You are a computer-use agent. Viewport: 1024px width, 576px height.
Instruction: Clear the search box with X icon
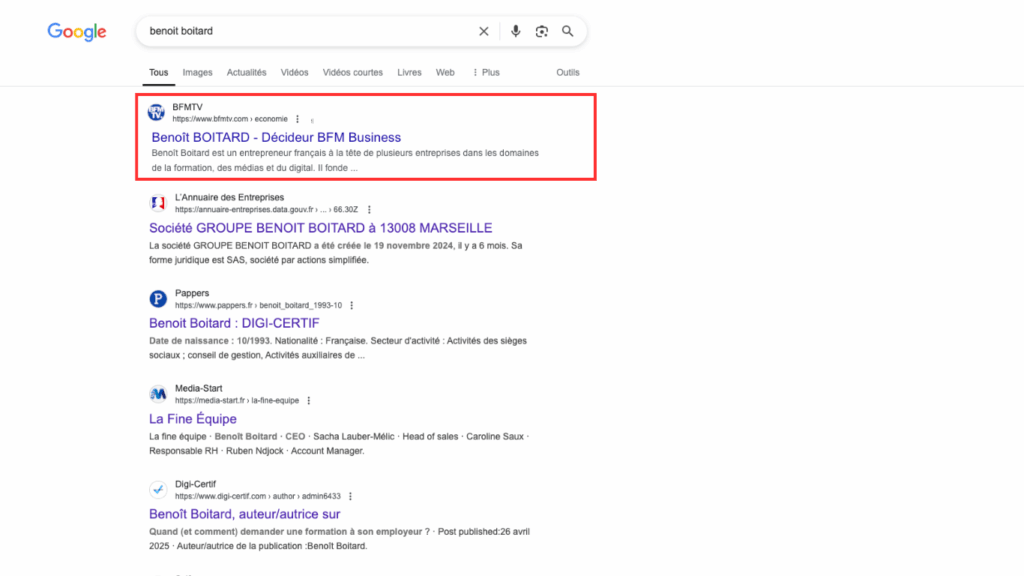click(484, 31)
